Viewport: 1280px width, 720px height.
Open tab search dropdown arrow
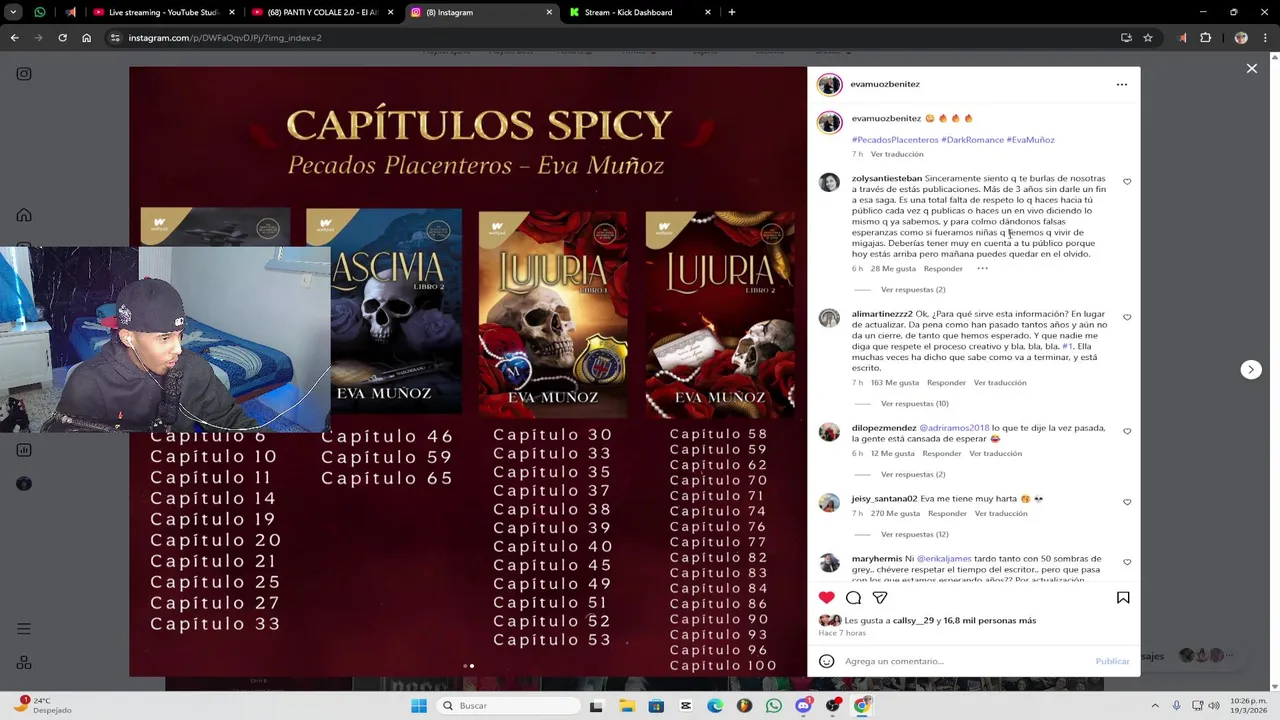pos(13,12)
